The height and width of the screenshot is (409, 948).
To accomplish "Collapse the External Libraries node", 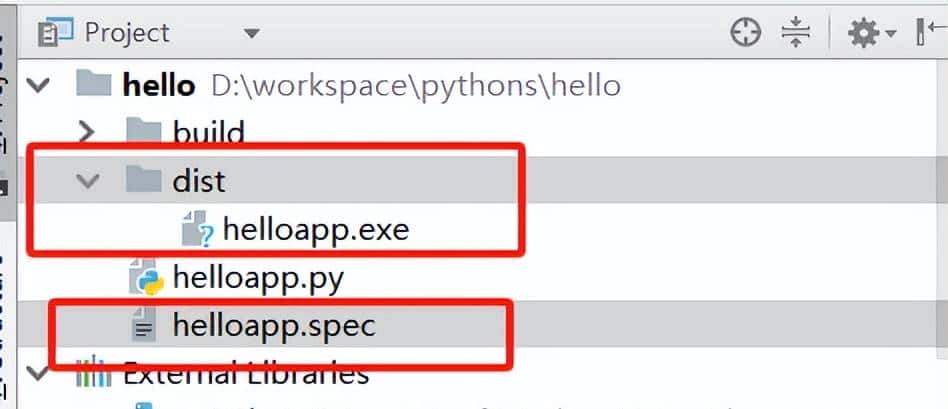I will [38, 373].
